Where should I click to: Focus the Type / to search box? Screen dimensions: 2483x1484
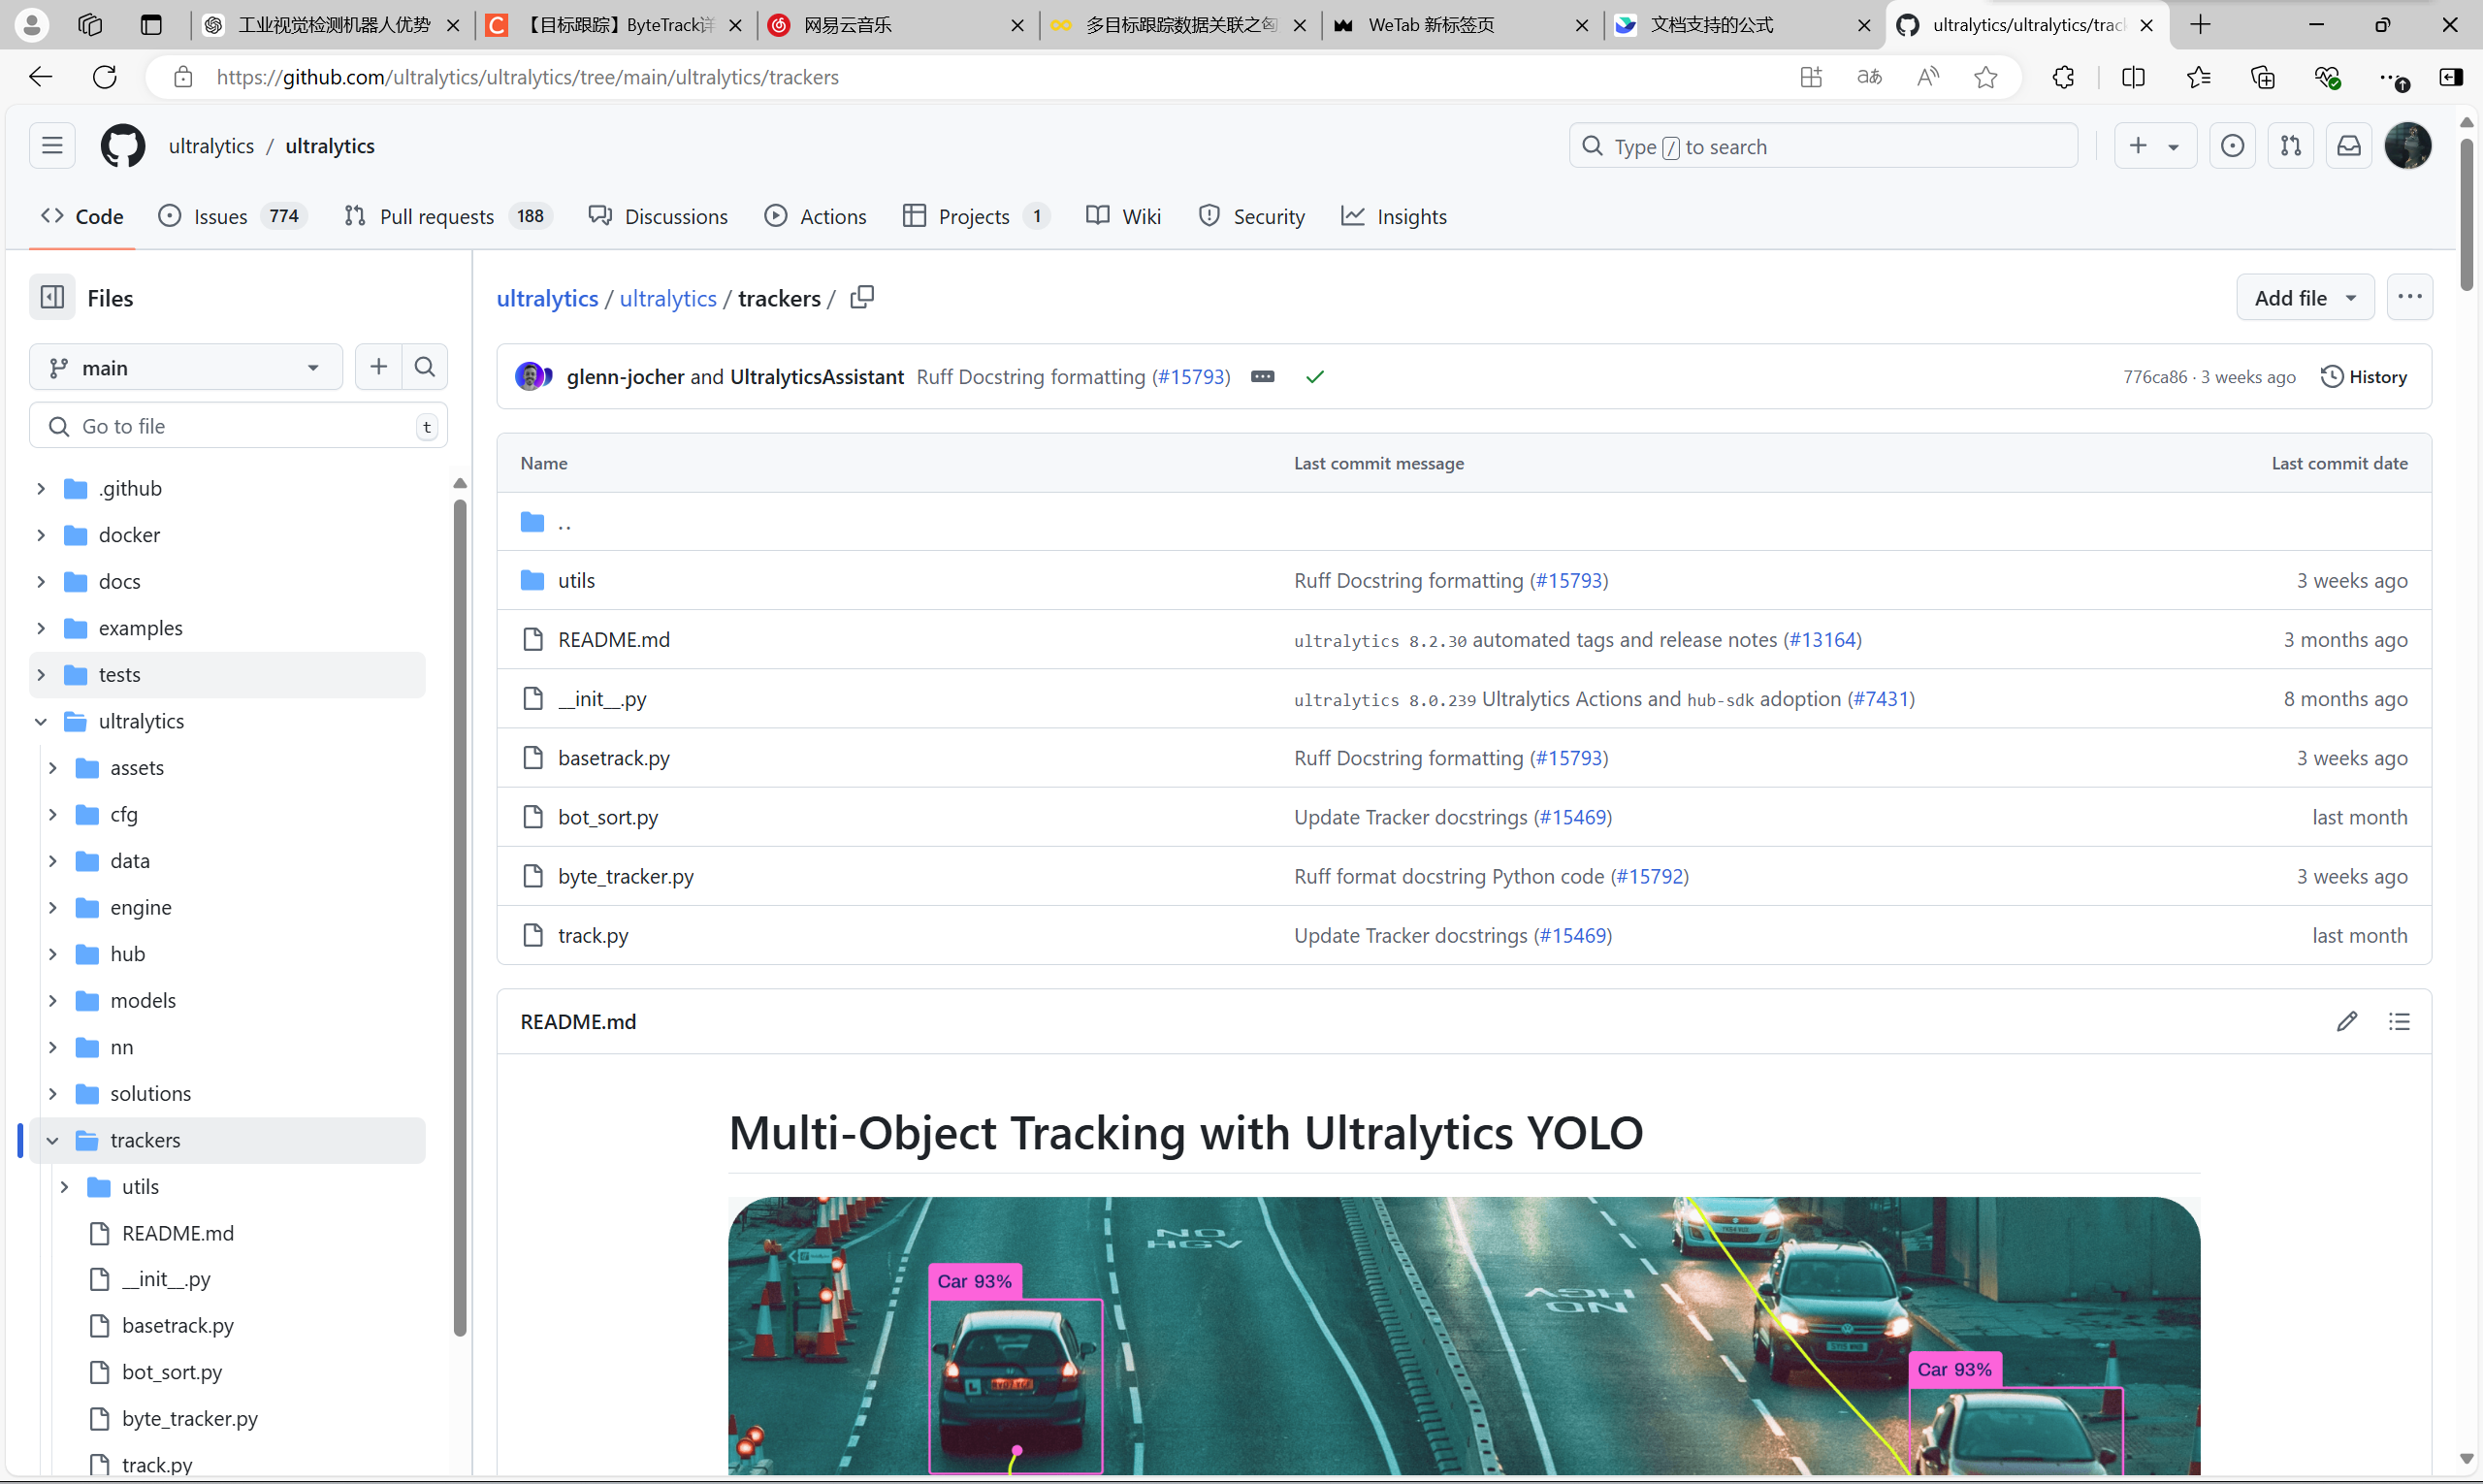pyautogui.click(x=1823, y=146)
